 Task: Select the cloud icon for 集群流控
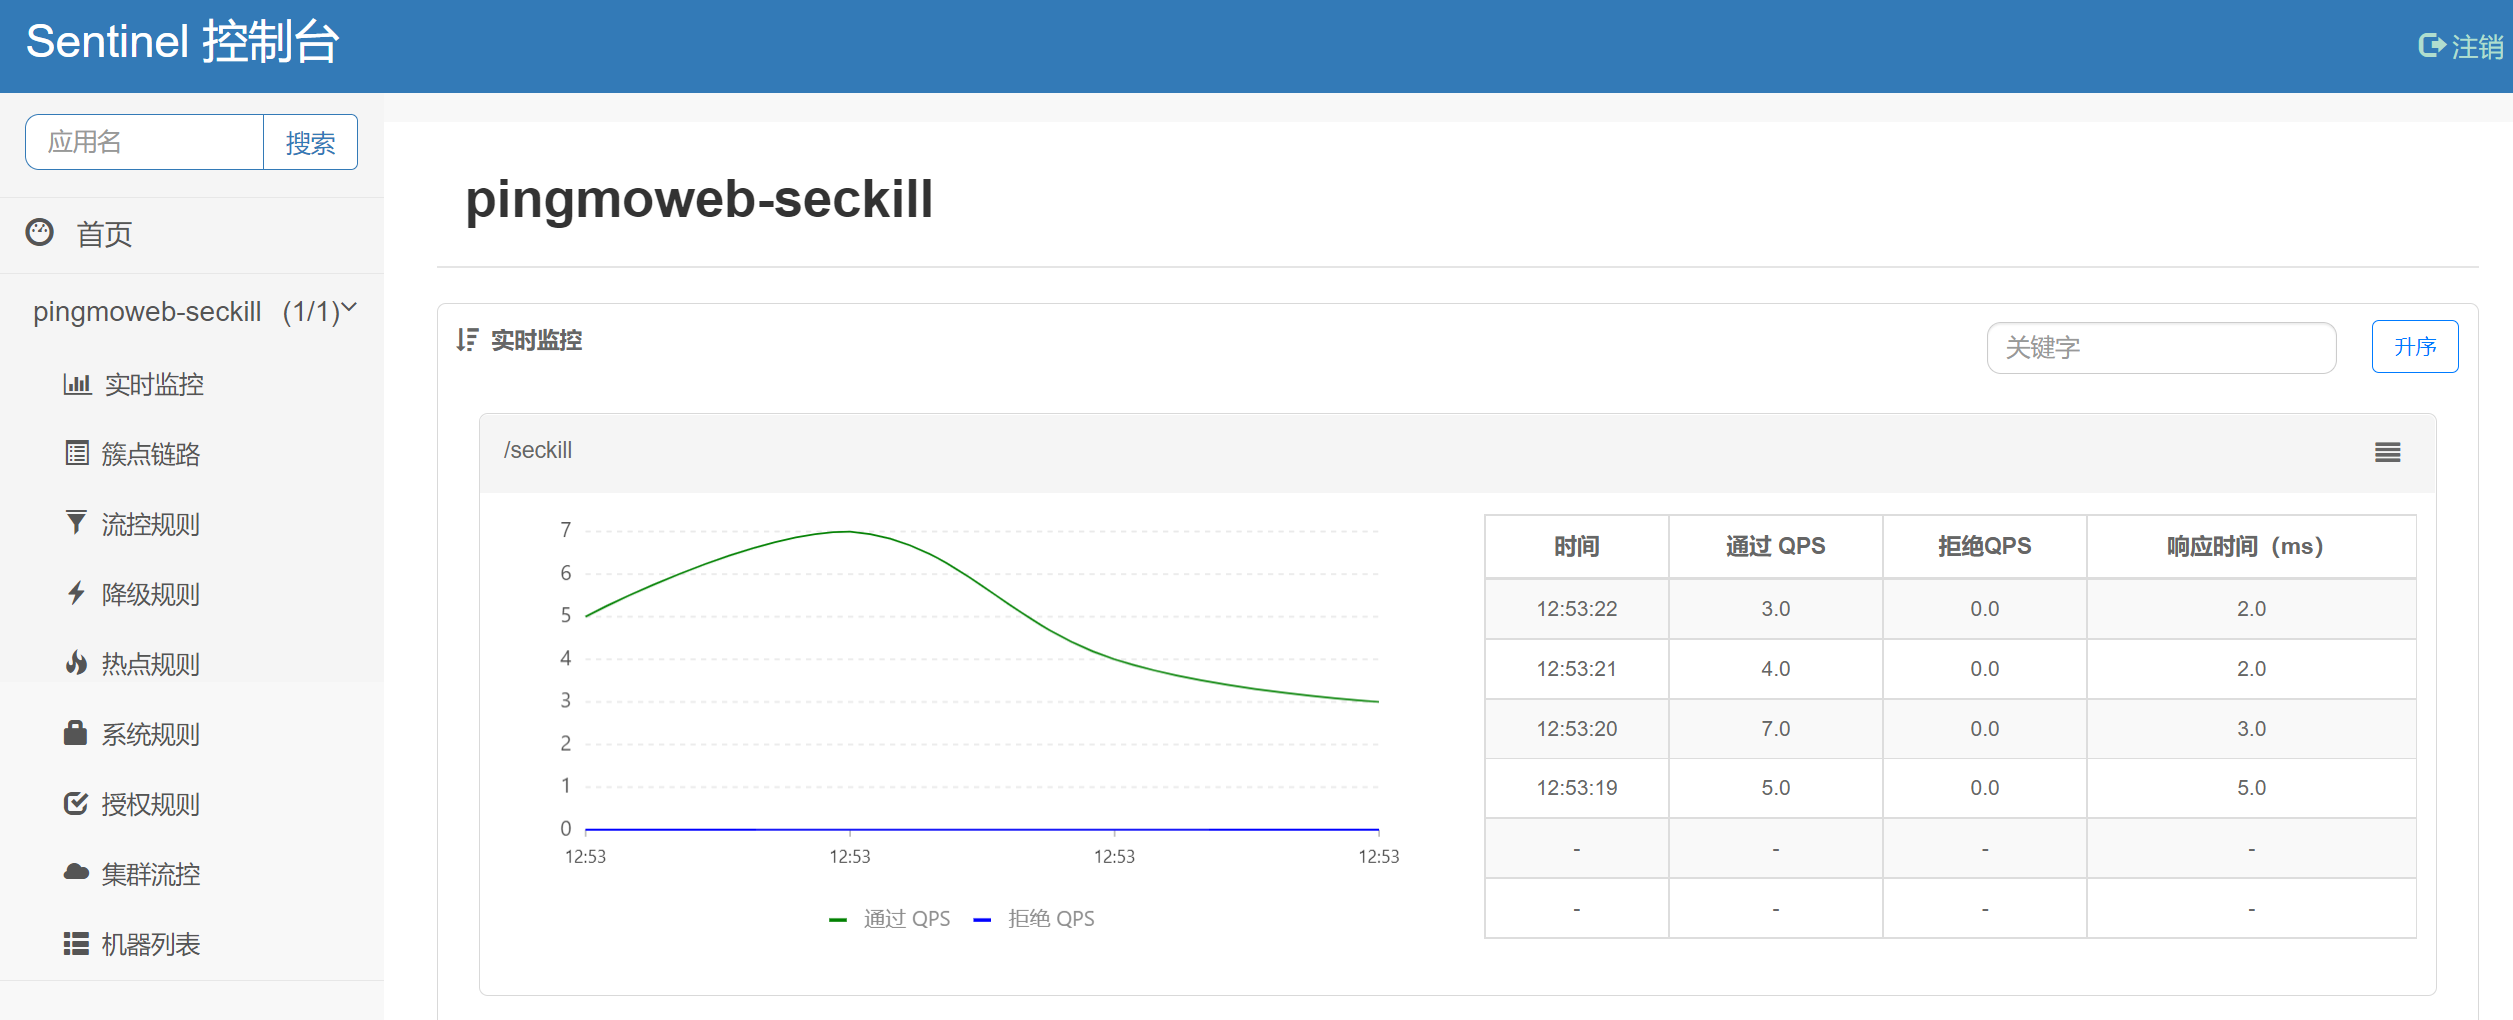click(78, 874)
